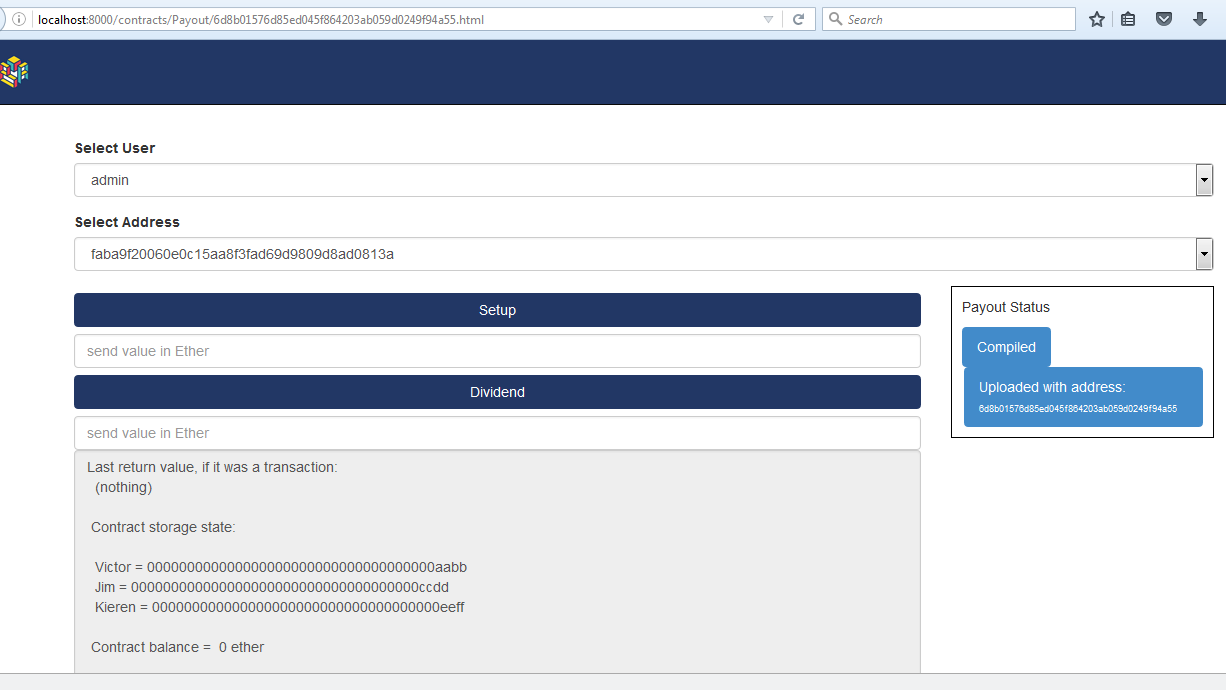1226x690 pixels.
Task: Open bookmarks via the clipboard icon
Action: click(1128, 18)
